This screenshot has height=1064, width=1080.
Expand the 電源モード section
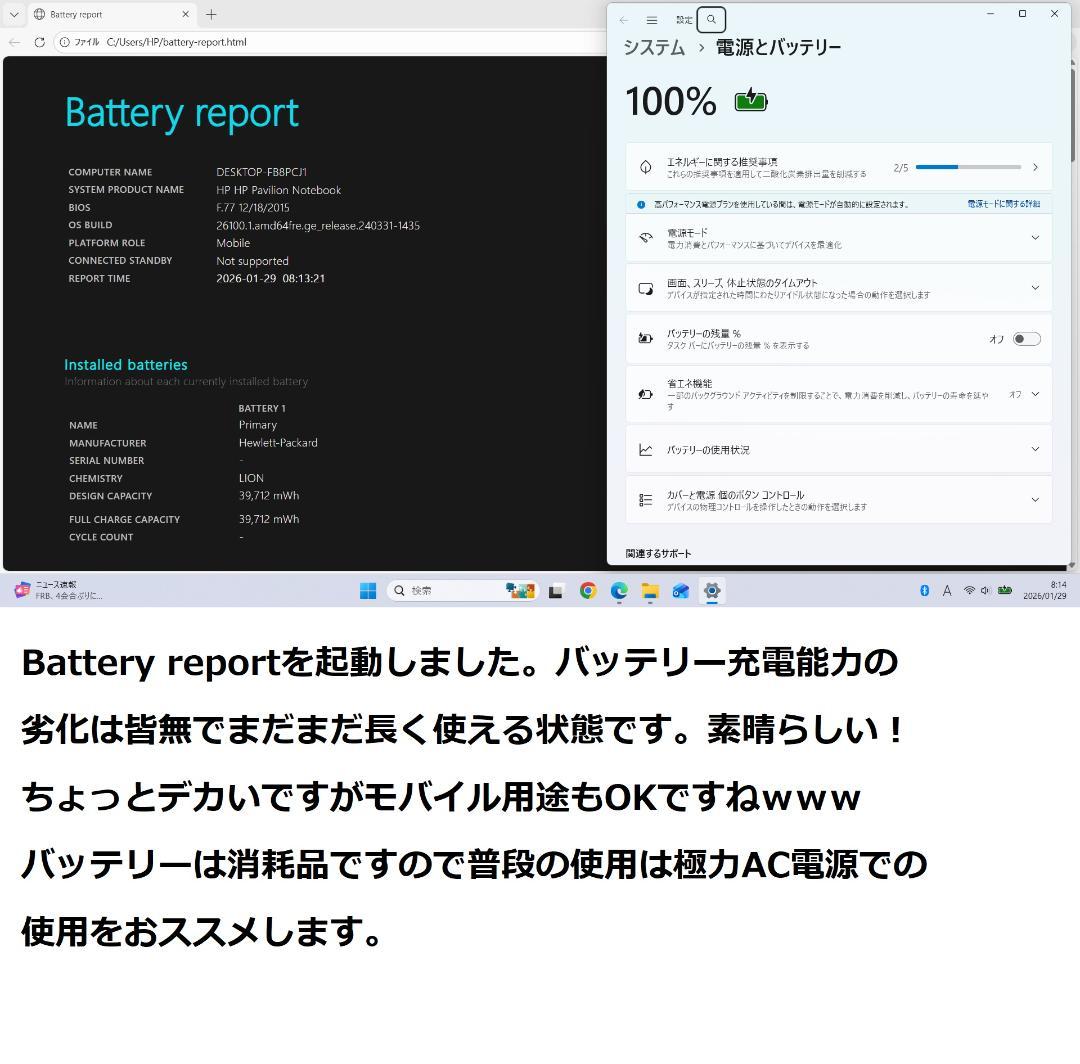[1035, 237]
